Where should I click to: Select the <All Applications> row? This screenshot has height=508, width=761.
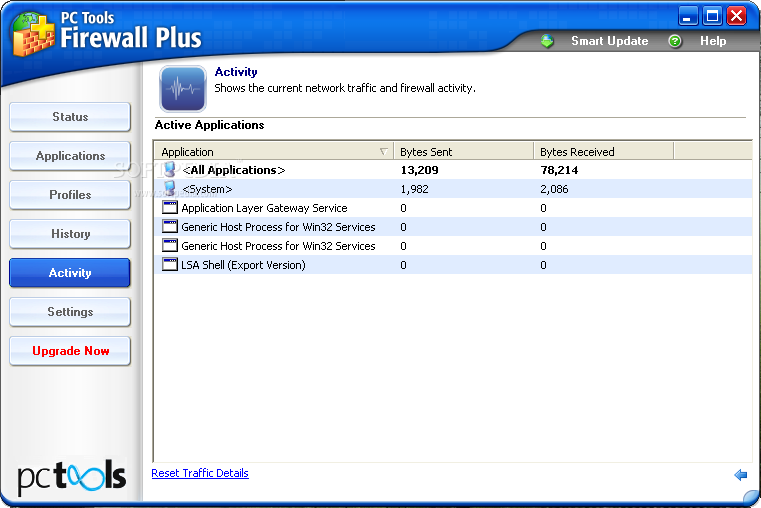(x=453, y=170)
